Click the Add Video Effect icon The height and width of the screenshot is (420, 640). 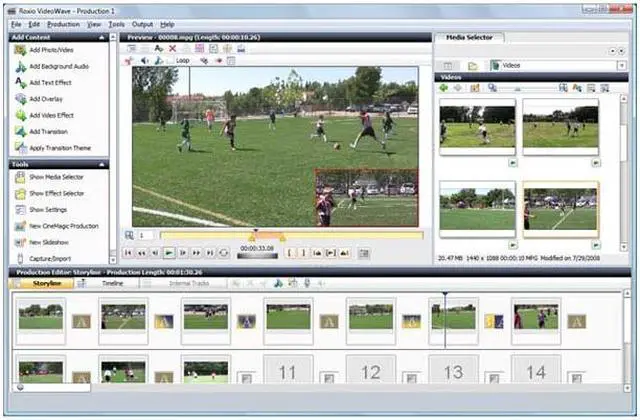(x=20, y=115)
